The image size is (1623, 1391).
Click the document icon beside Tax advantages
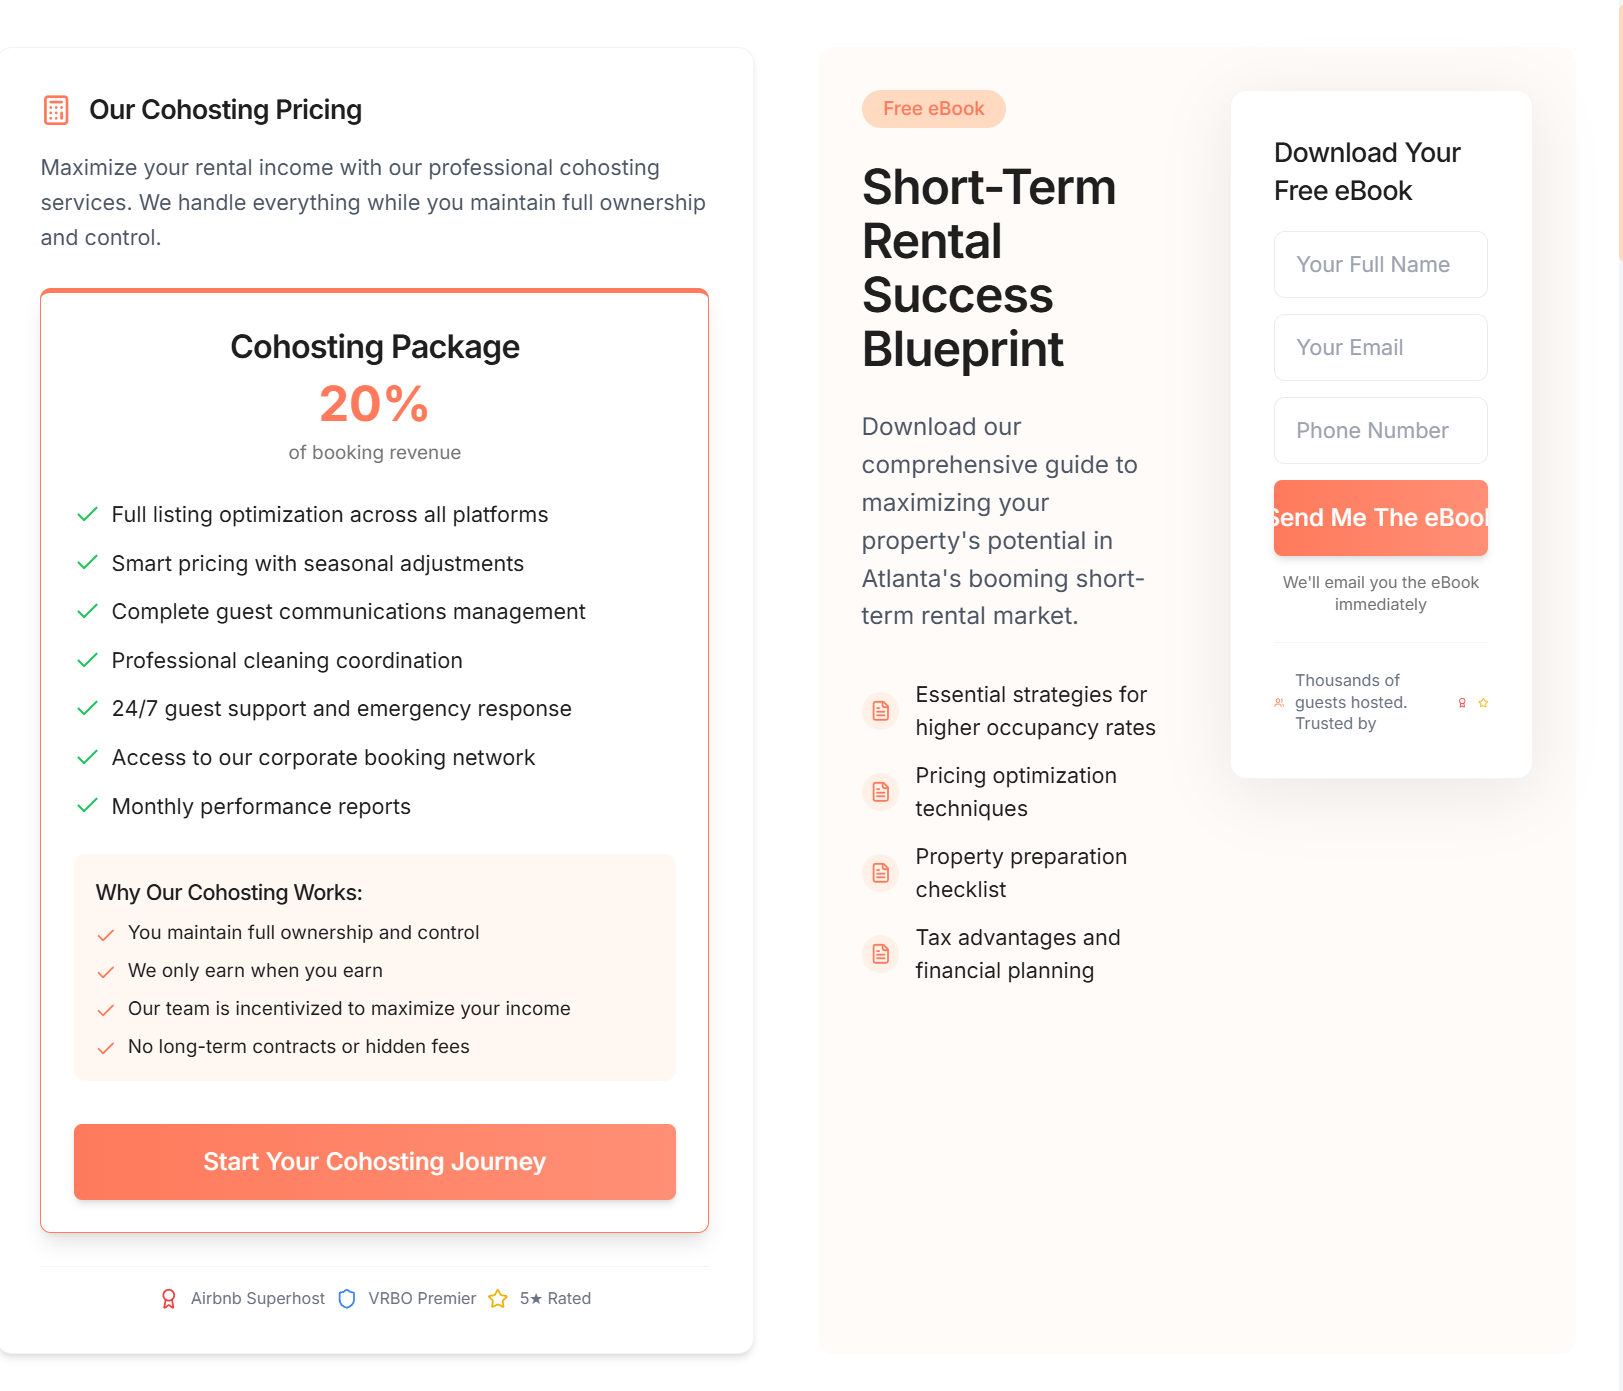pyautogui.click(x=881, y=954)
